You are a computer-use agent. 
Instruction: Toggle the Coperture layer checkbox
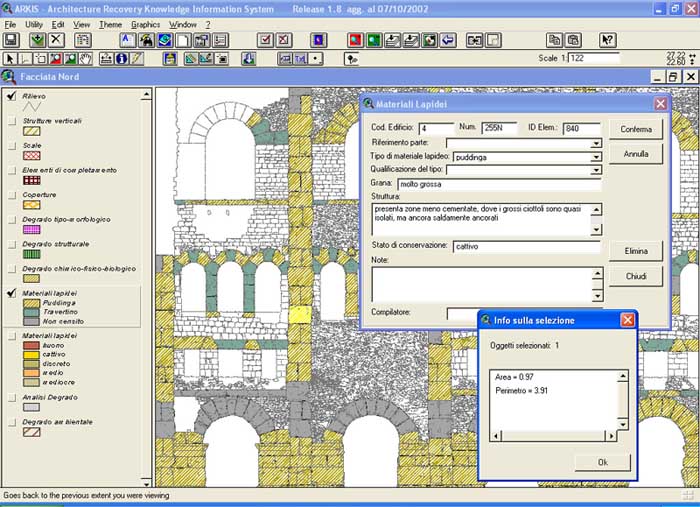click(11, 195)
